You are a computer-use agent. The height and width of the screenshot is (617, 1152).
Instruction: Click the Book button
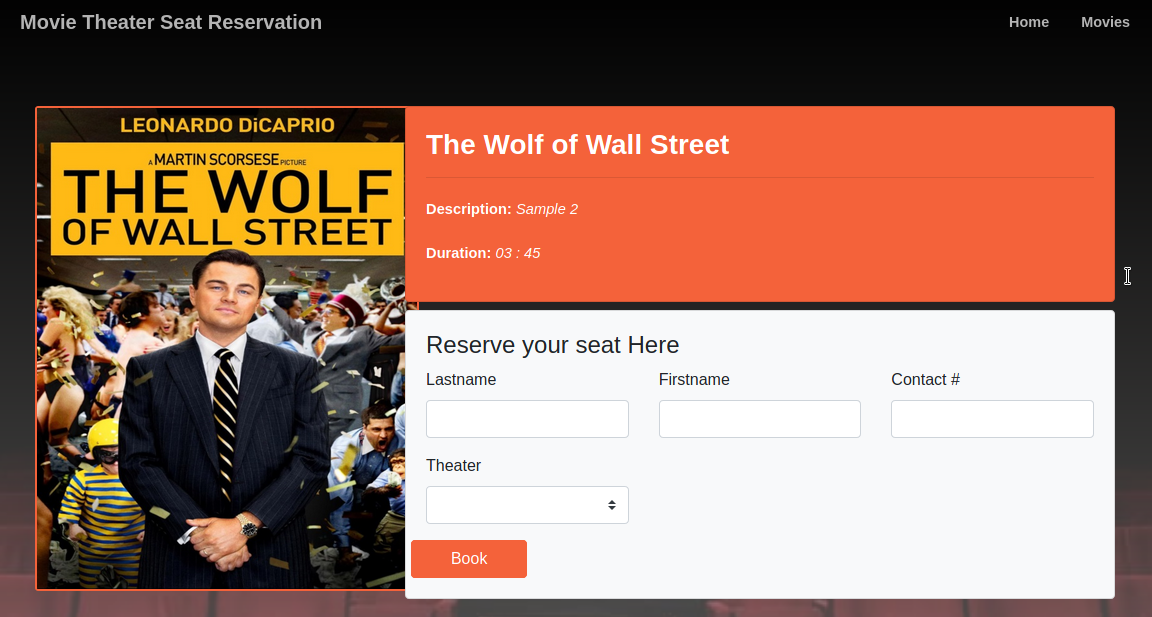(x=469, y=559)
